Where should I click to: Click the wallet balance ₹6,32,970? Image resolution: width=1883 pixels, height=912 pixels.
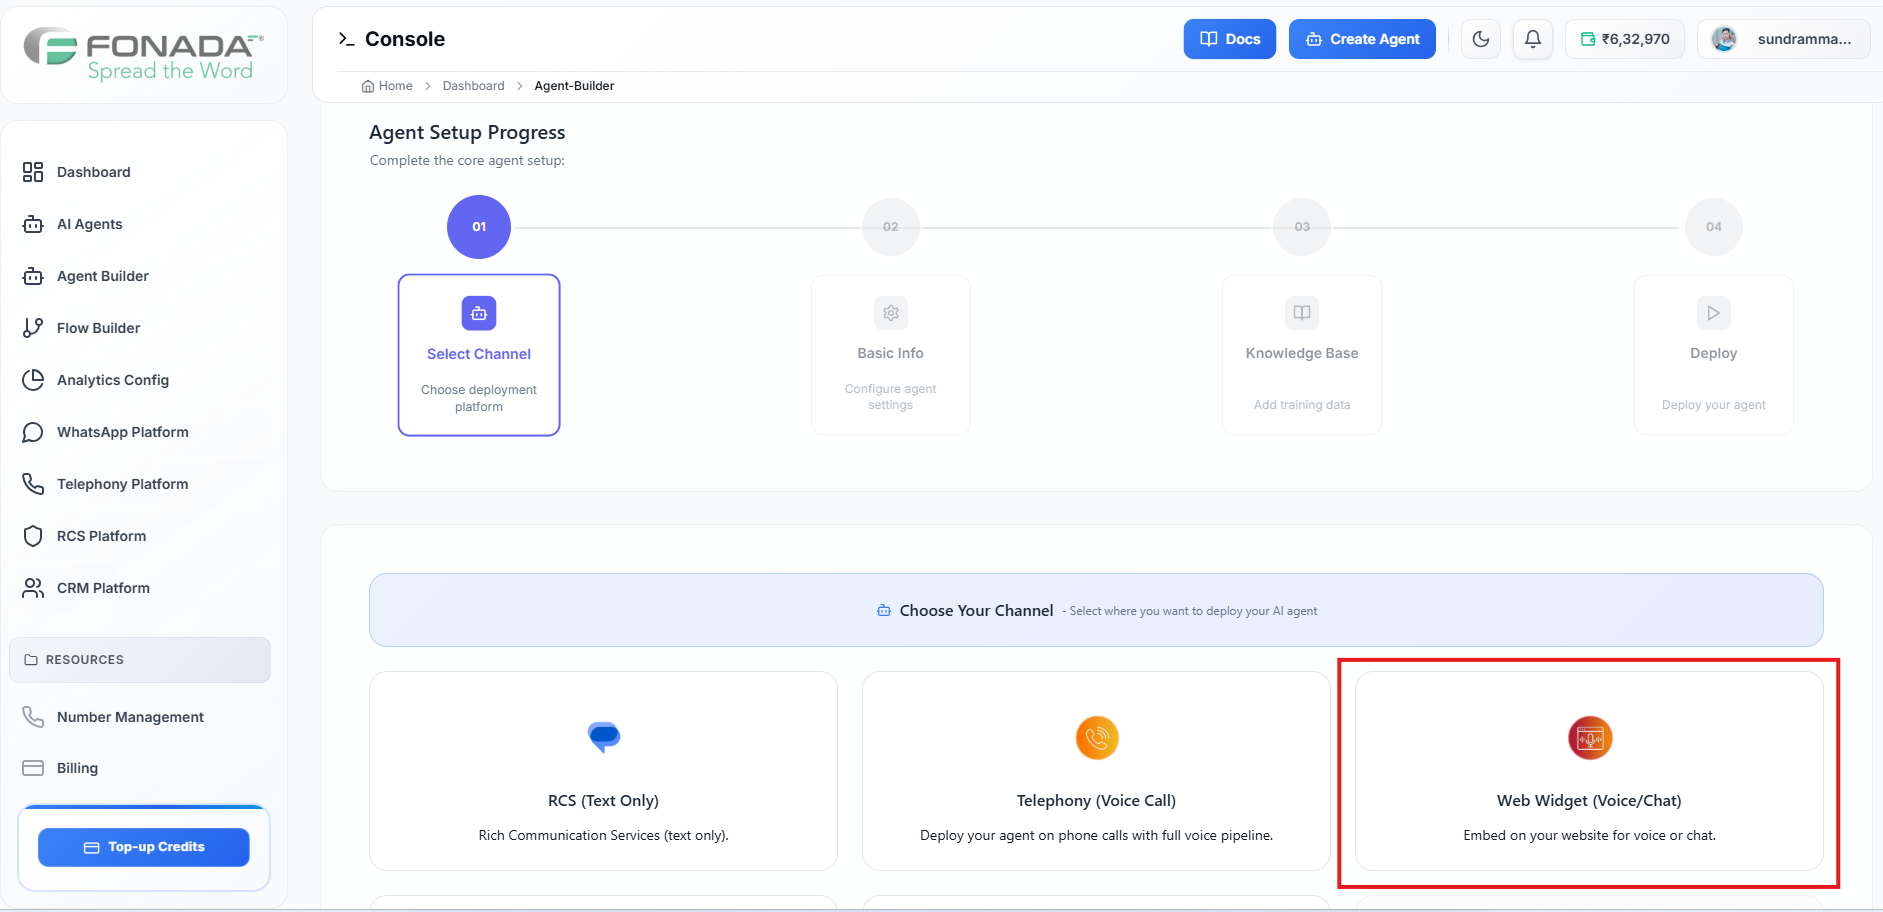point(1625,39)
